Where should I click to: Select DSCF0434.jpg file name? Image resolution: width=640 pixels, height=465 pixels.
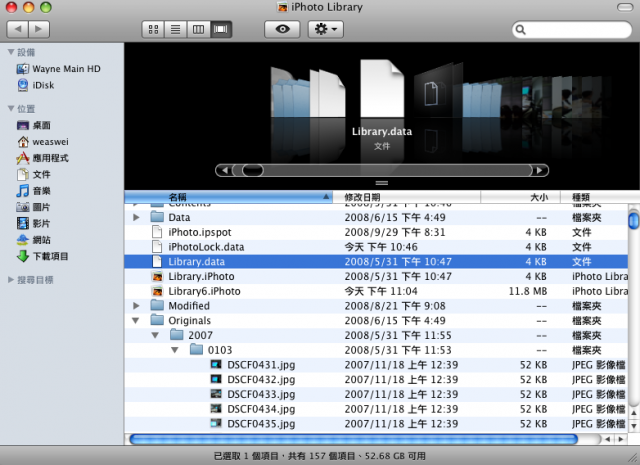pyautogui.click(x=261, y=409)
